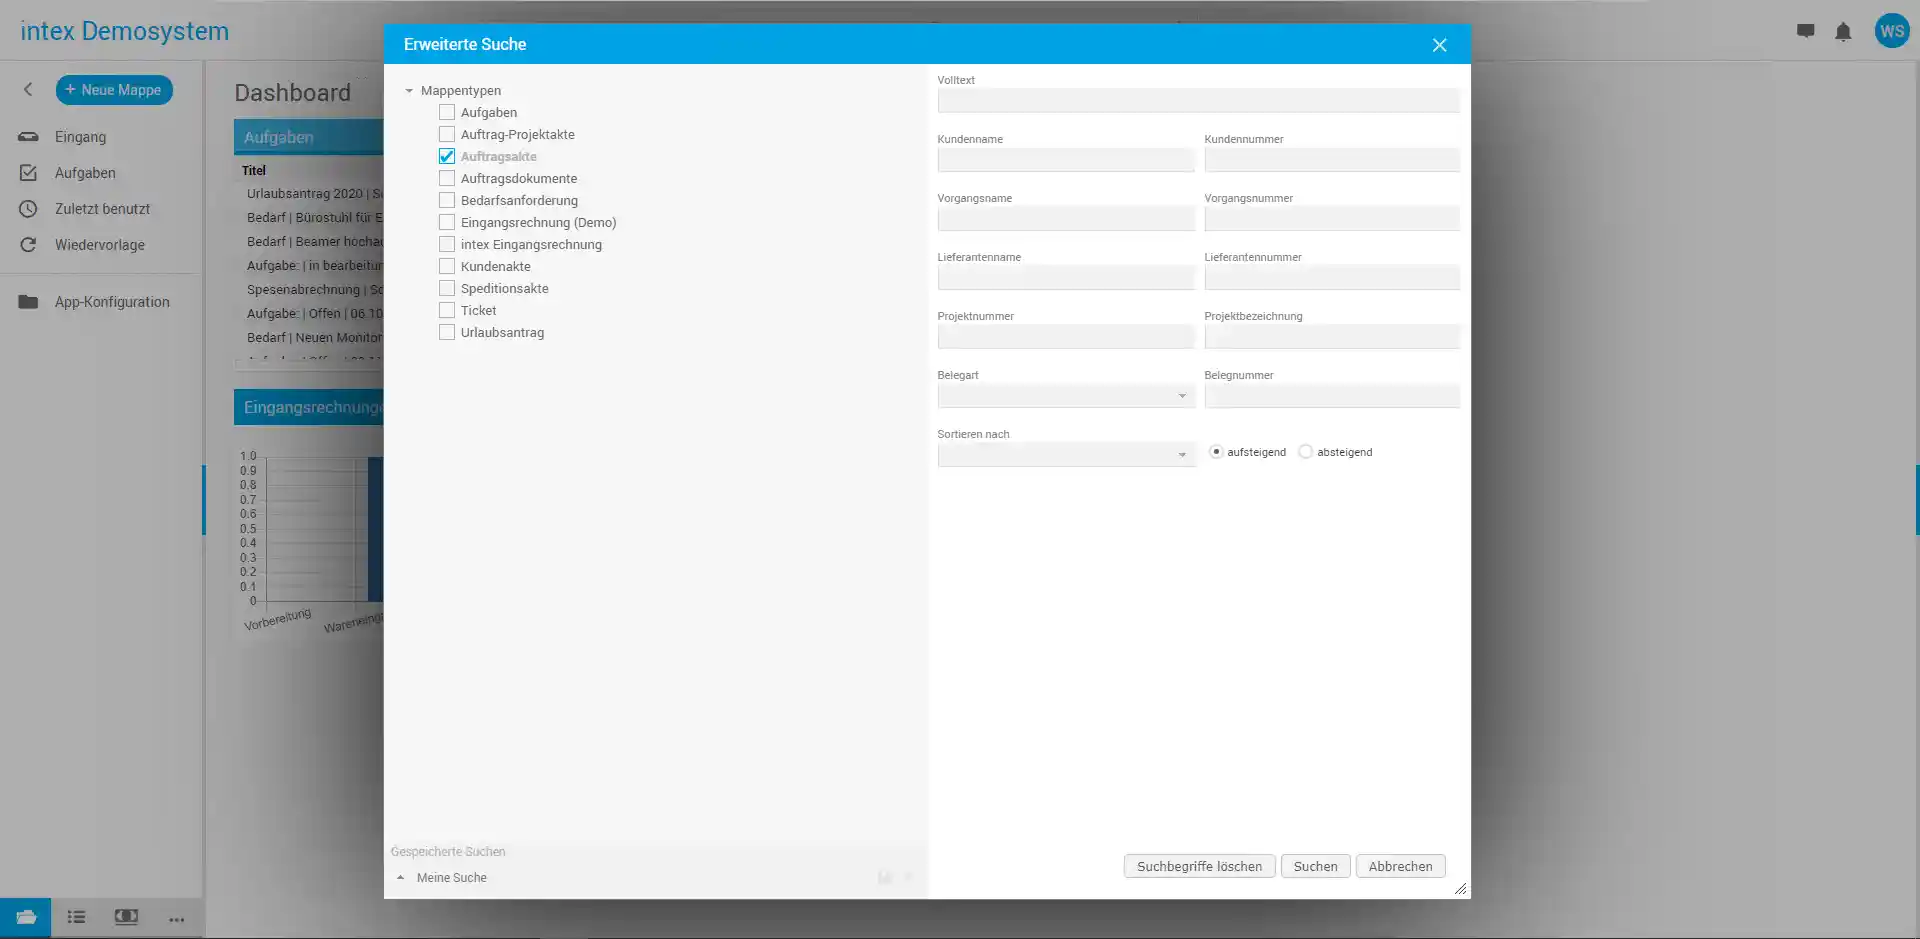Close the Erweiterte Suche dialog
The width and height of the screenshot is (1920, 939).
click(1439, 45)
